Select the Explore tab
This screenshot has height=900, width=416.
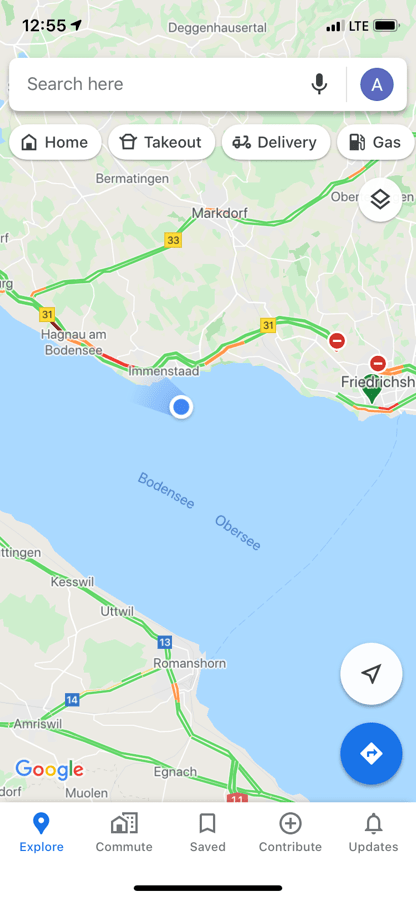pos(41,832)
